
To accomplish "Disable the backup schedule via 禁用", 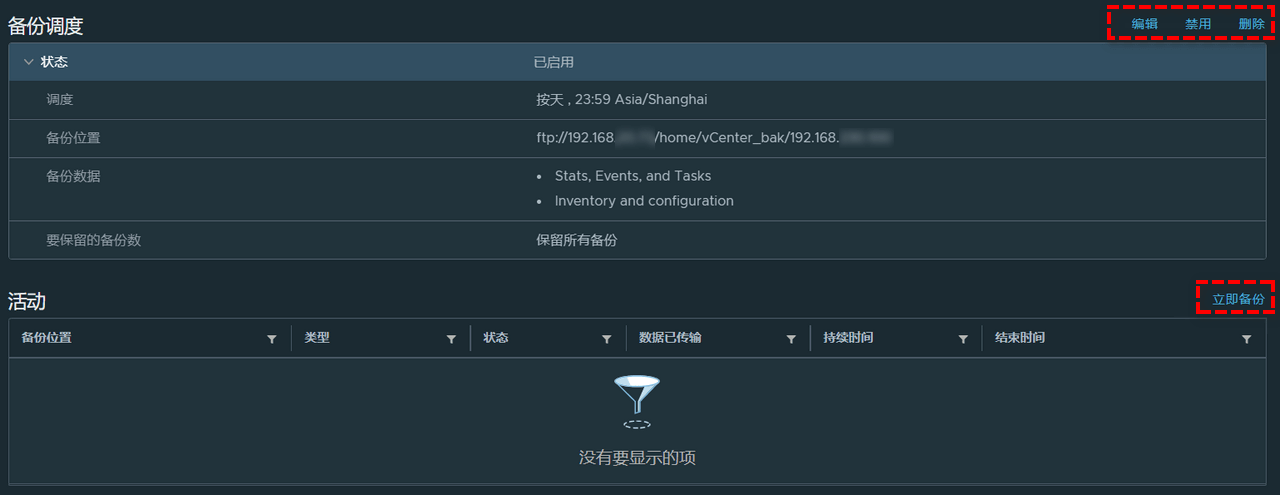I will 1198,24.
